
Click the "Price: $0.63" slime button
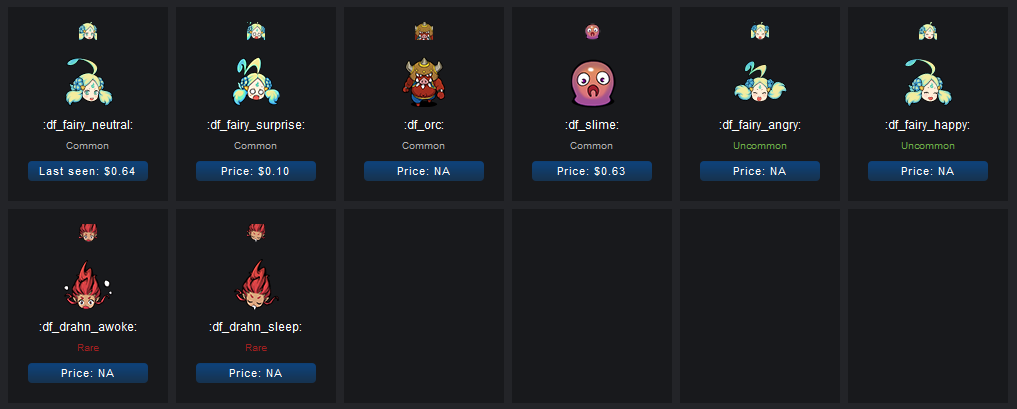(x=592, y=171)
